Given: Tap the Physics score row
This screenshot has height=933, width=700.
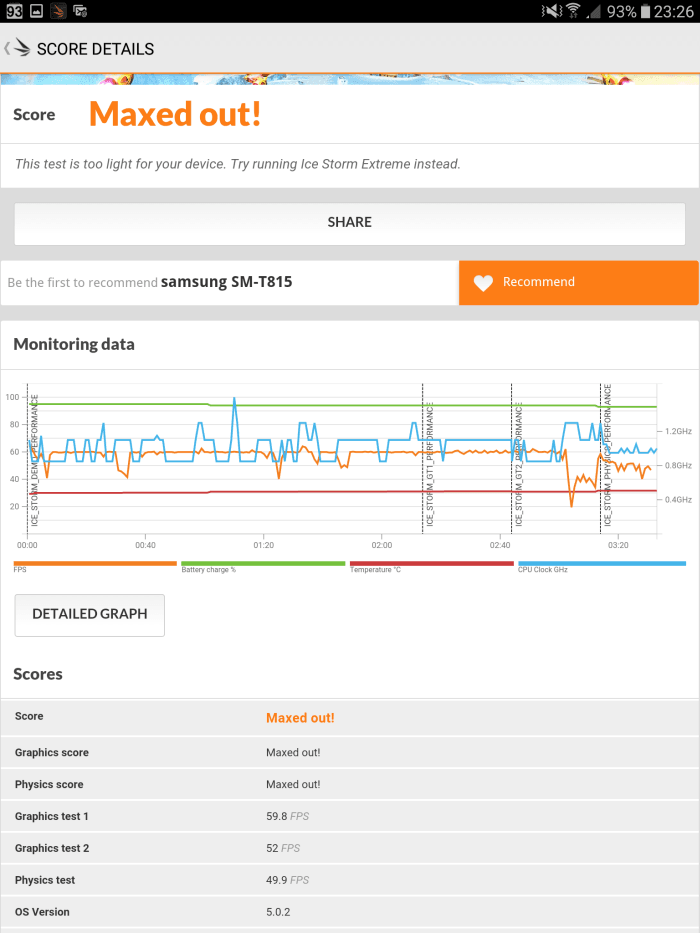Looking at the screenshot, I should (350, 784).
